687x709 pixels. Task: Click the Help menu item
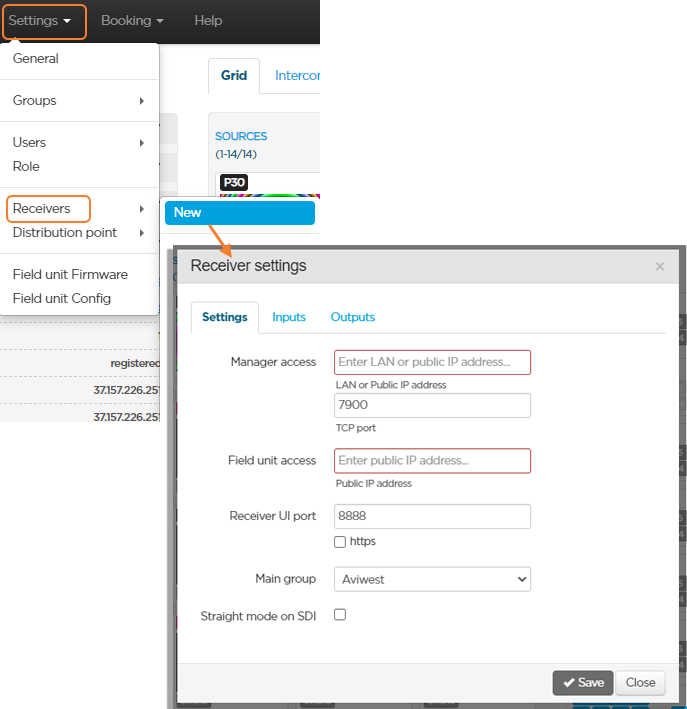click(x=208, y=21)
